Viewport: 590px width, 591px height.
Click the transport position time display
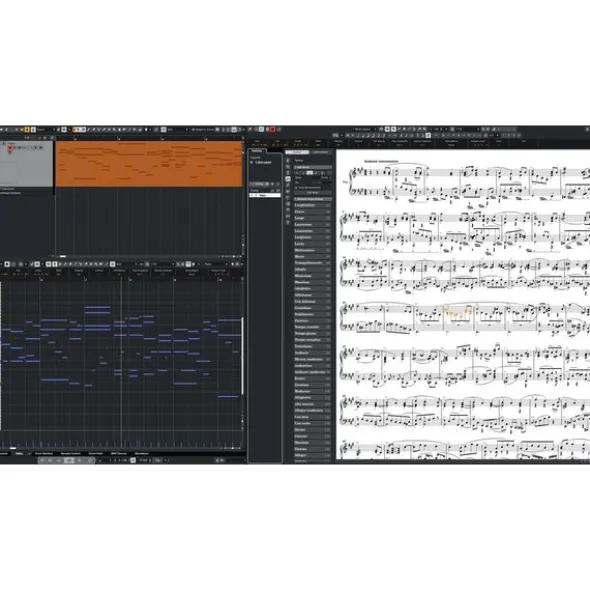(x=118, y=460)
